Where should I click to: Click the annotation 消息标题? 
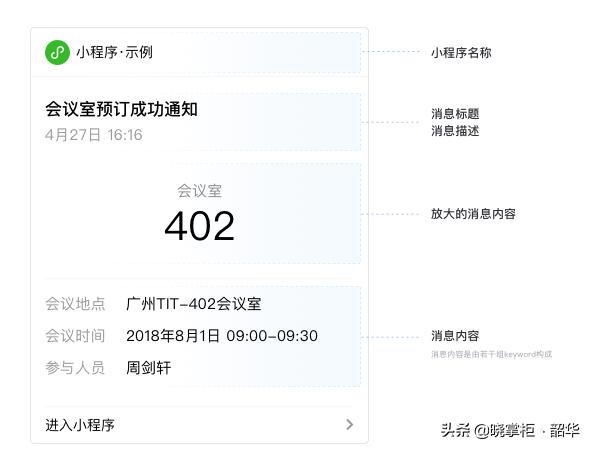455,114
